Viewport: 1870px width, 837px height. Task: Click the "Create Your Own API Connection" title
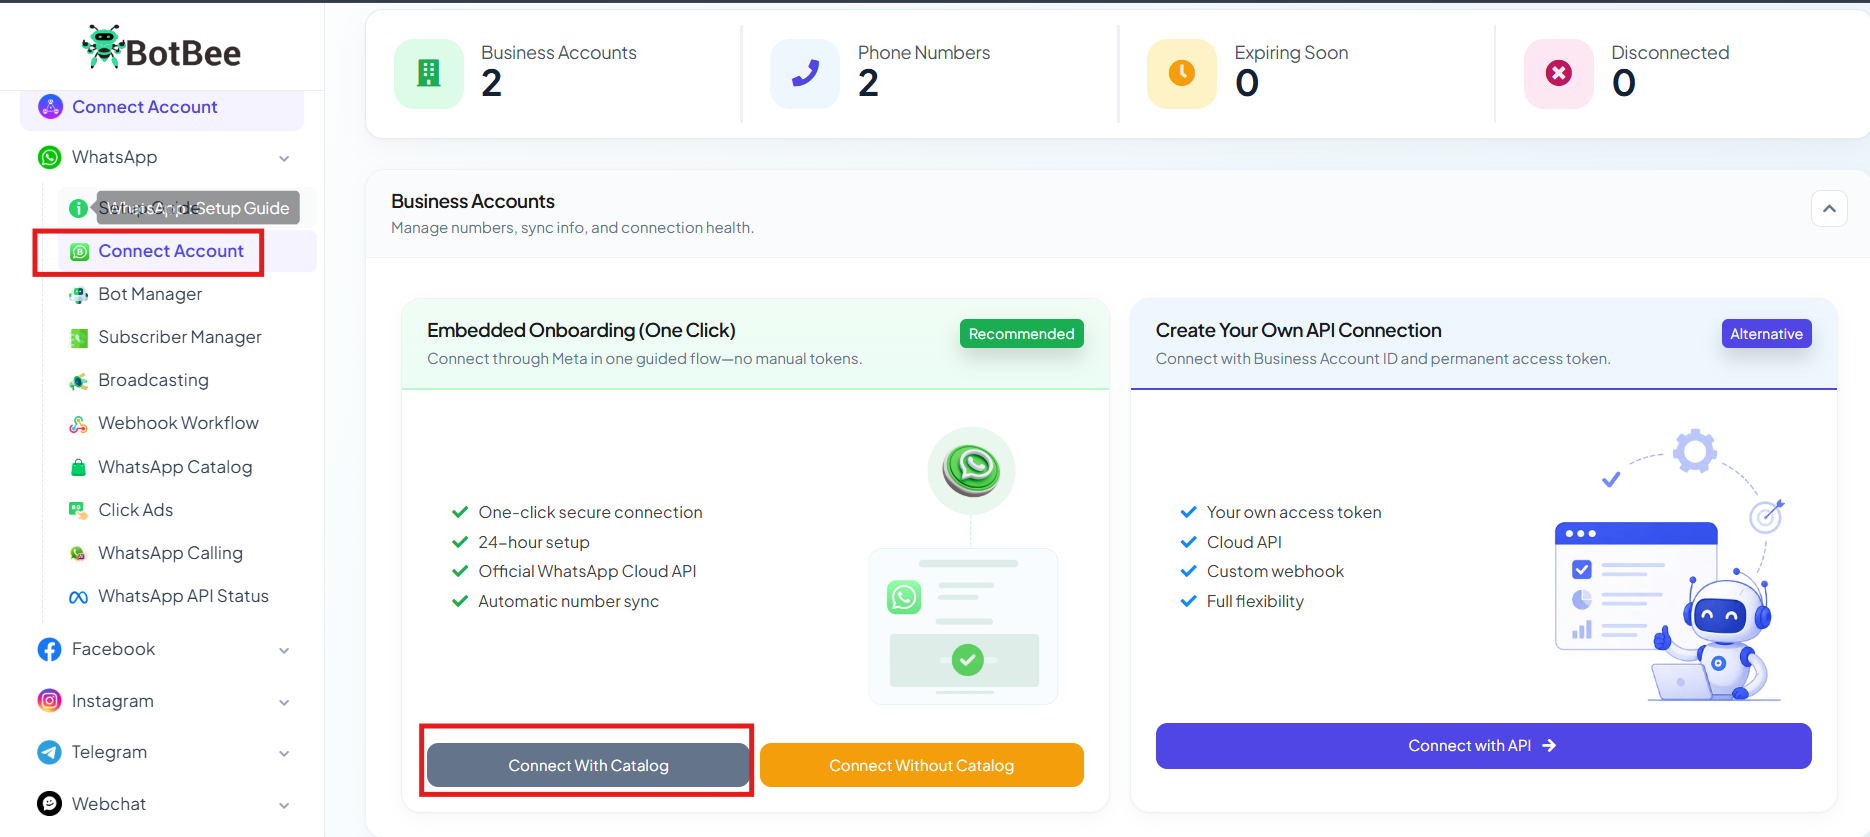tap(1299, 330)
